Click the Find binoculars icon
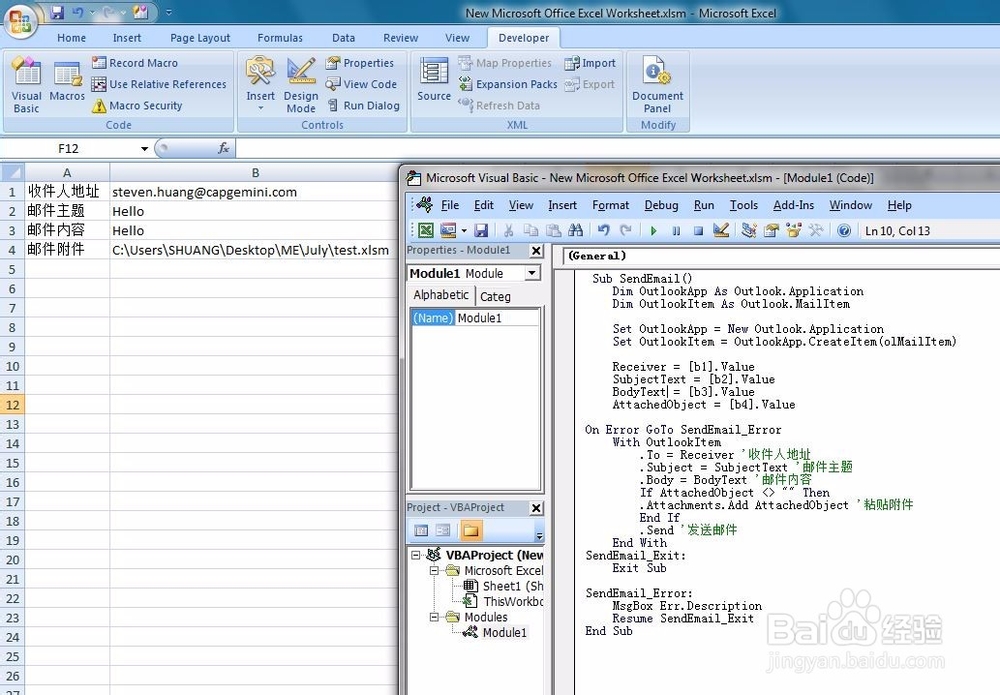The height and width of the screenshot is (695, 1000). (x=575, y=230)
